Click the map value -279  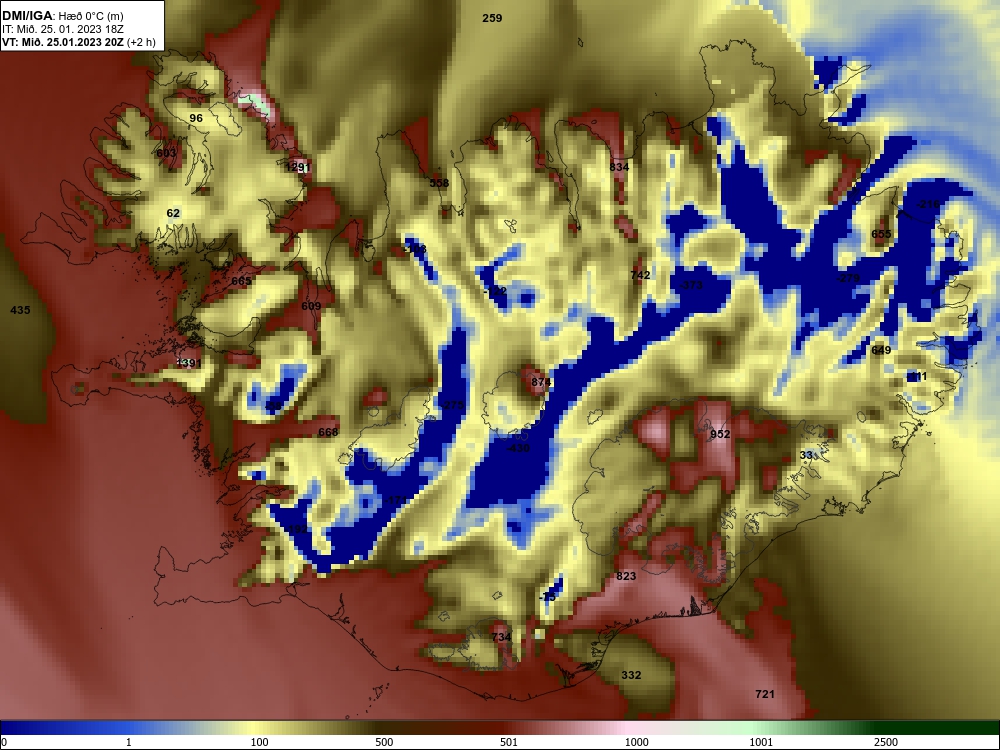(x=848, y=278)
